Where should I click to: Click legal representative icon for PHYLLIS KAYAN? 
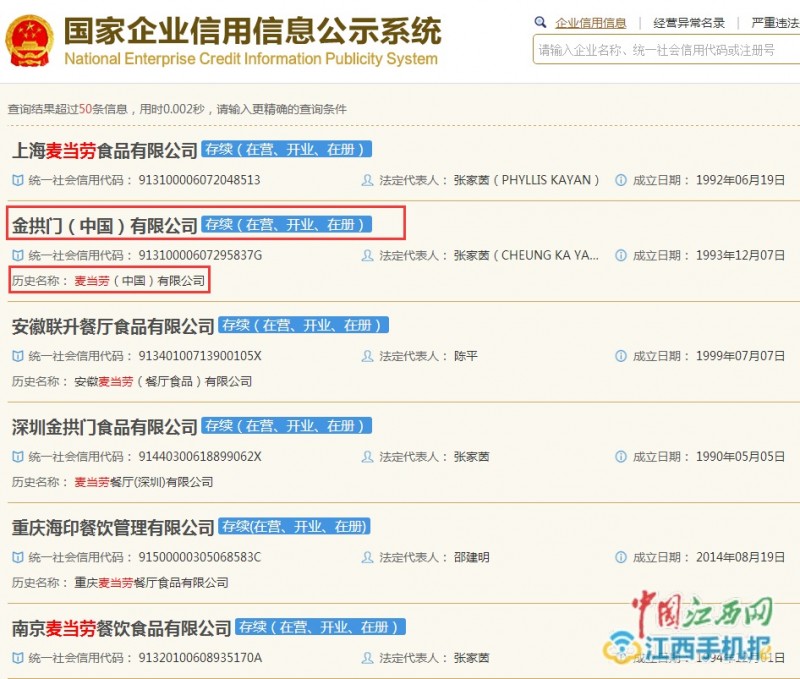tap(367, 180)
